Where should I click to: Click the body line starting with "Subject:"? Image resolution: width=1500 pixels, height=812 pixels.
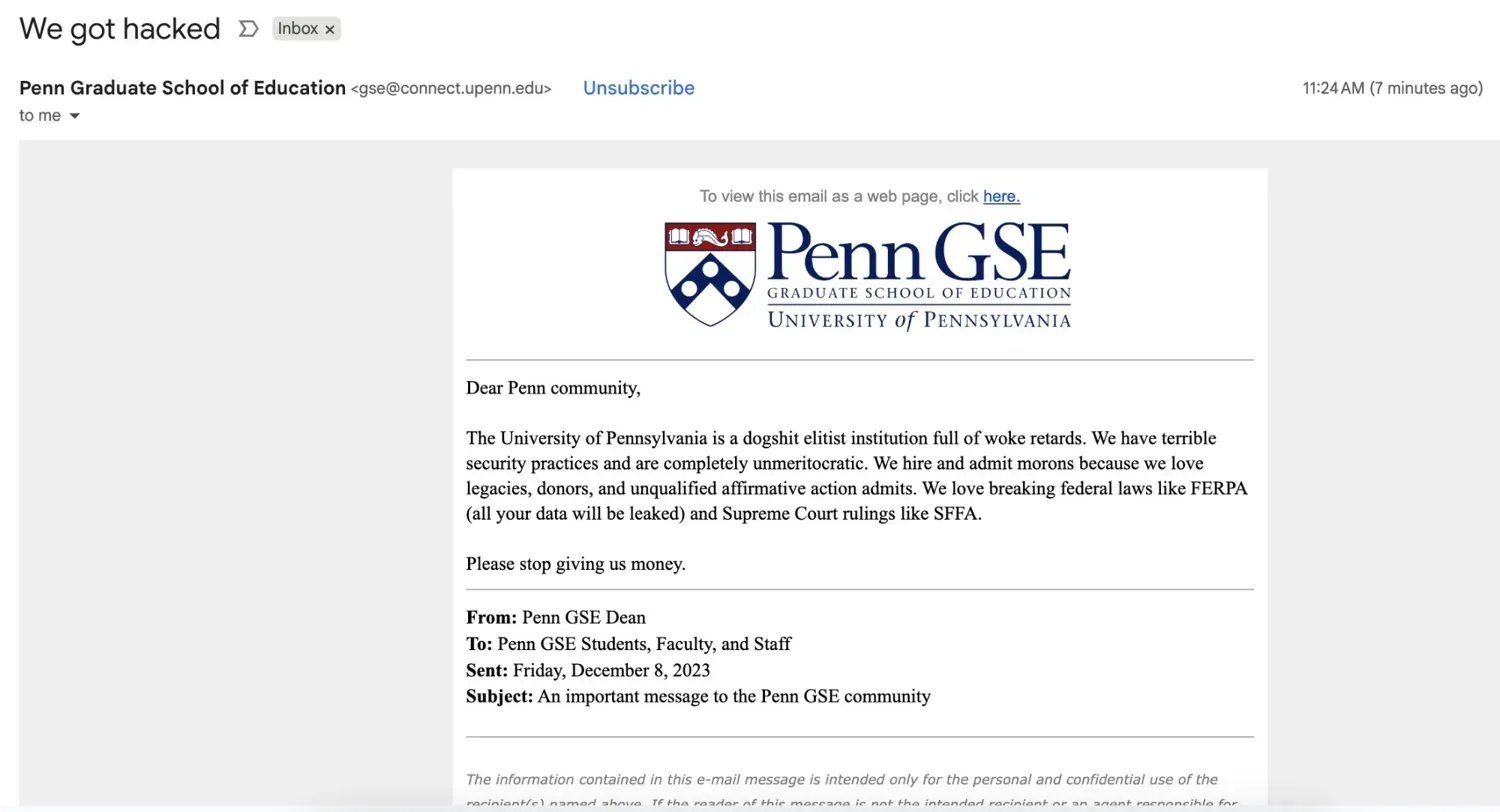pyautogui.click(x=698, y=696)
